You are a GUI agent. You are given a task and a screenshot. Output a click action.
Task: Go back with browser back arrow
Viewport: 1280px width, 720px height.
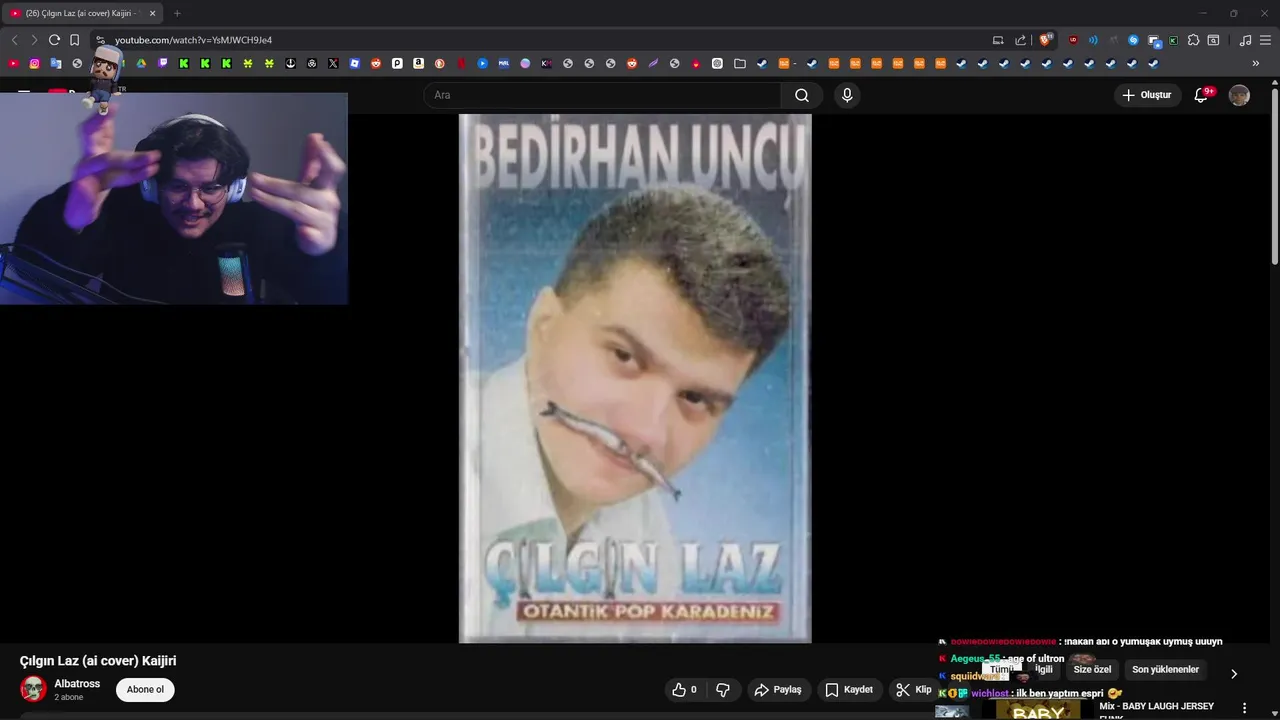pos(14,40)
